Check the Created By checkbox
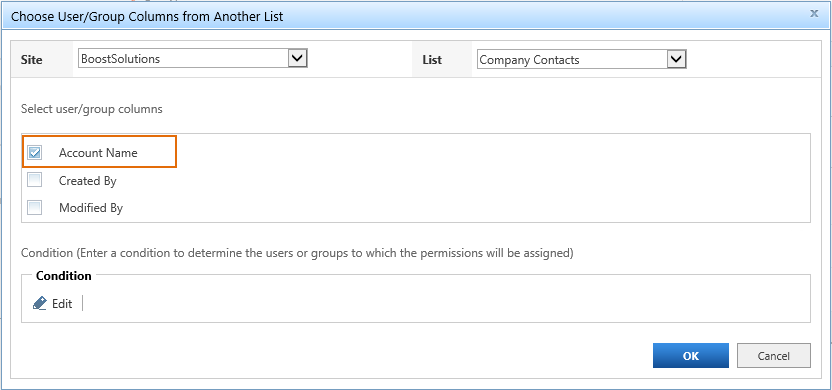The width and height of the screenshot is (832, 390). pos(35,180)
